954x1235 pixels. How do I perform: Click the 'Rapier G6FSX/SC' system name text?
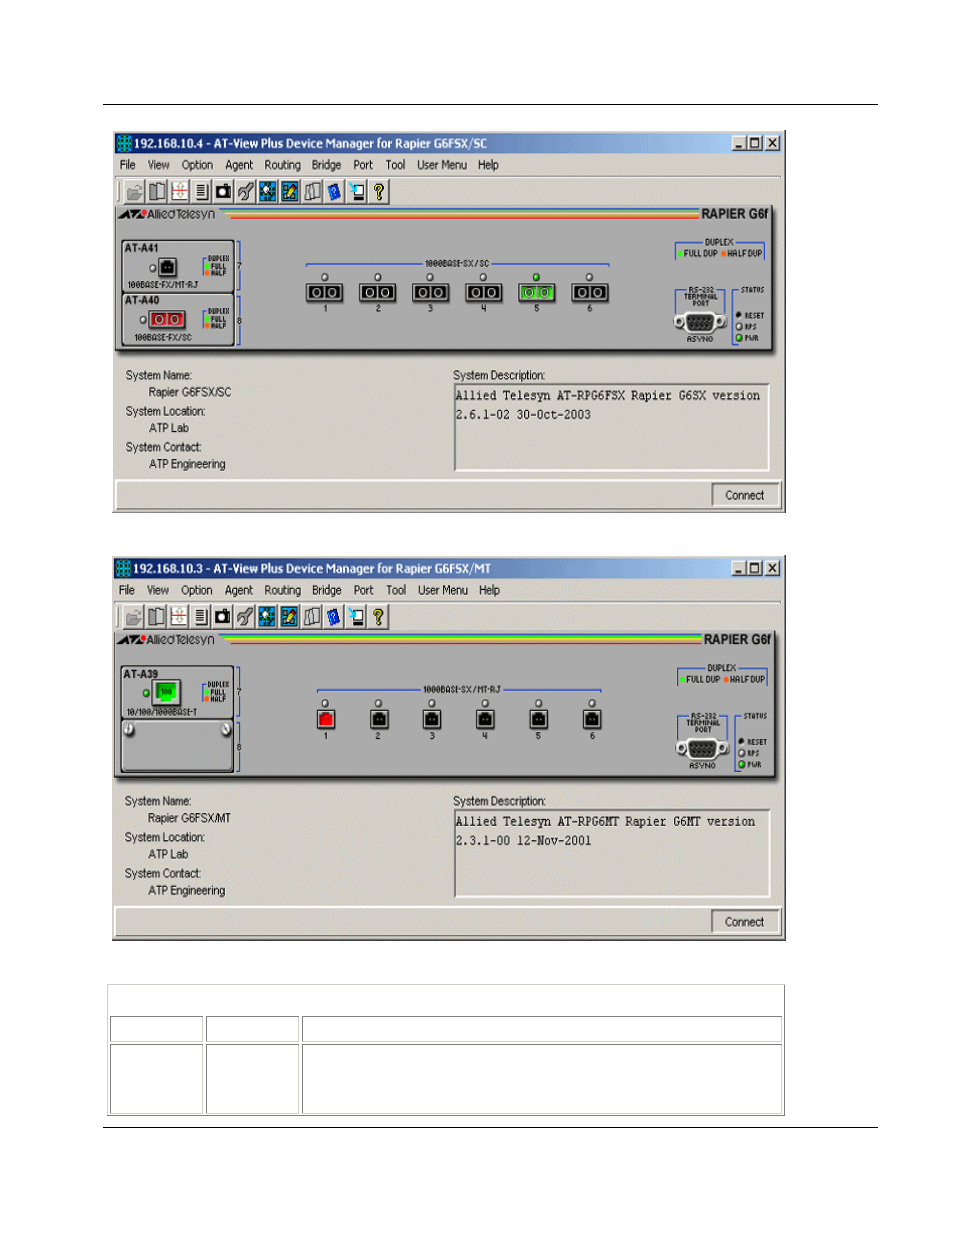(x=190, y=392)
